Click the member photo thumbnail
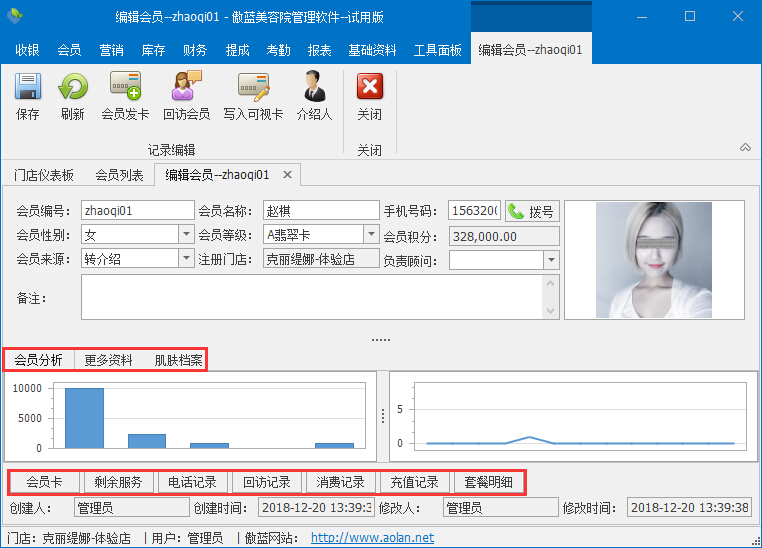Image resolution: width=762 pixels, height=548 pixels. tap(653, 260)
